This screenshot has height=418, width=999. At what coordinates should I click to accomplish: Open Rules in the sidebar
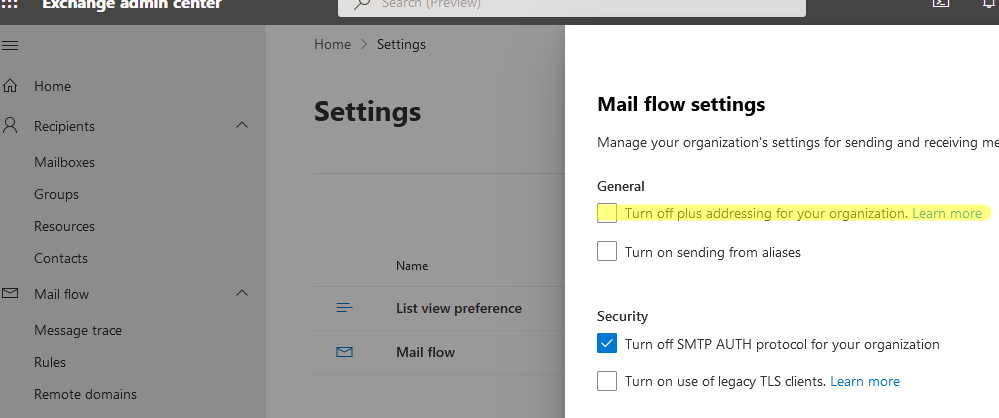point(50,362)
